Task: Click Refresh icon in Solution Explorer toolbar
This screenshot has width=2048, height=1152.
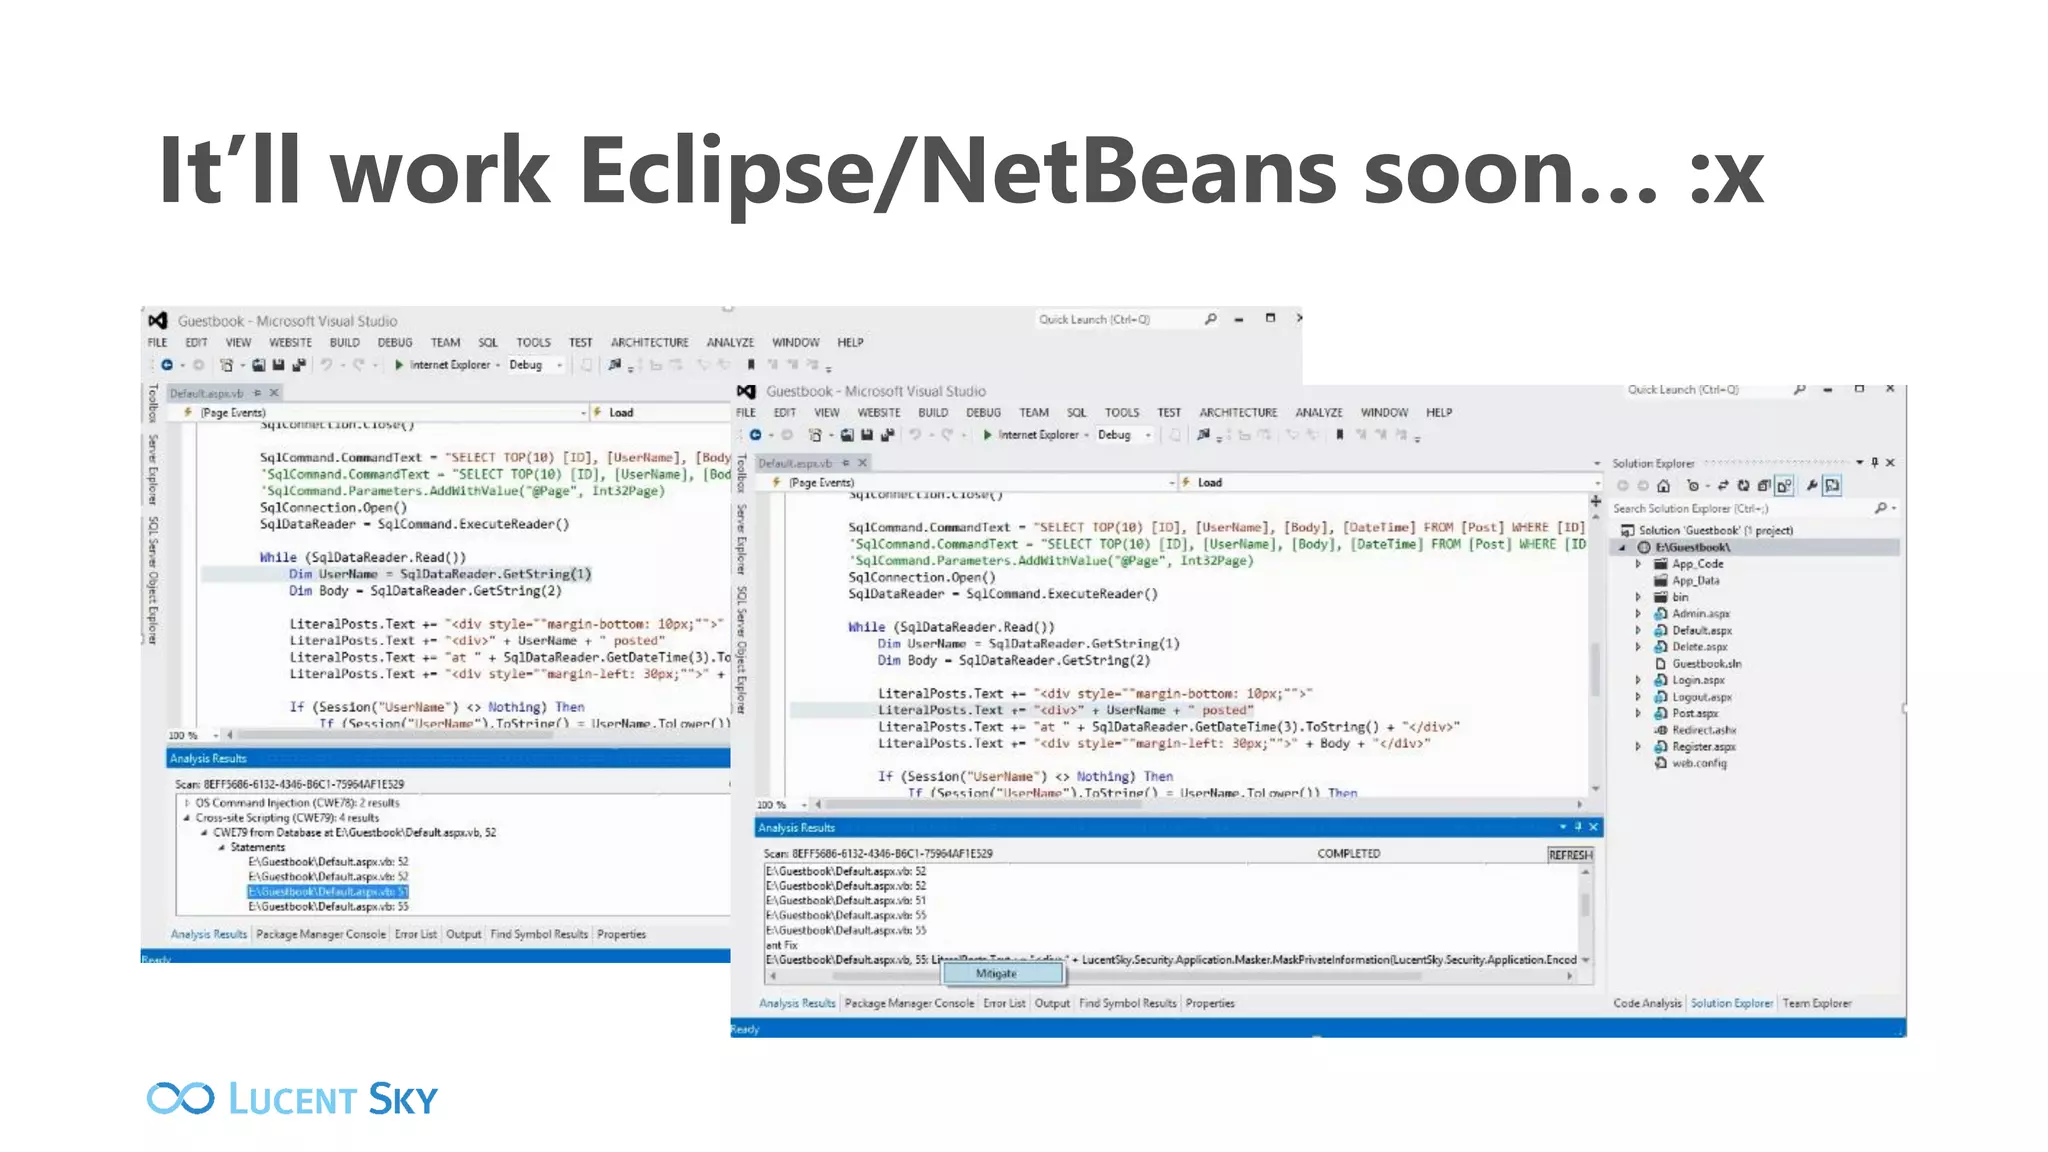Action: (1743, 486)
